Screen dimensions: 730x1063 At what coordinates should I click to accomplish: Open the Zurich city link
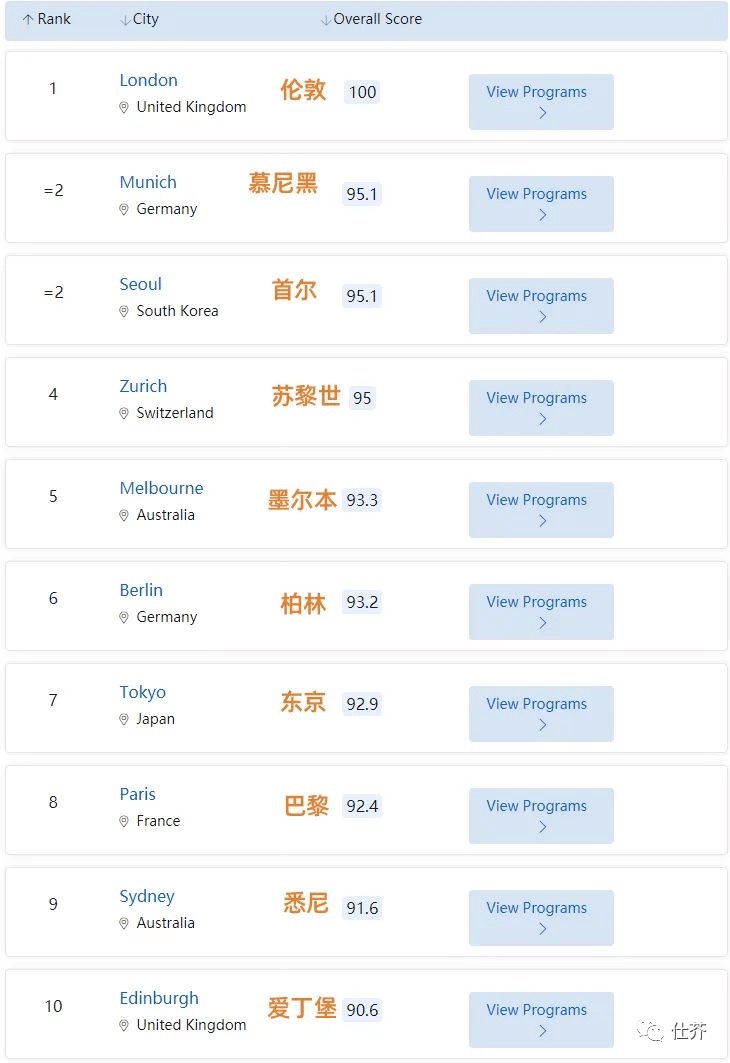(143, 386)
